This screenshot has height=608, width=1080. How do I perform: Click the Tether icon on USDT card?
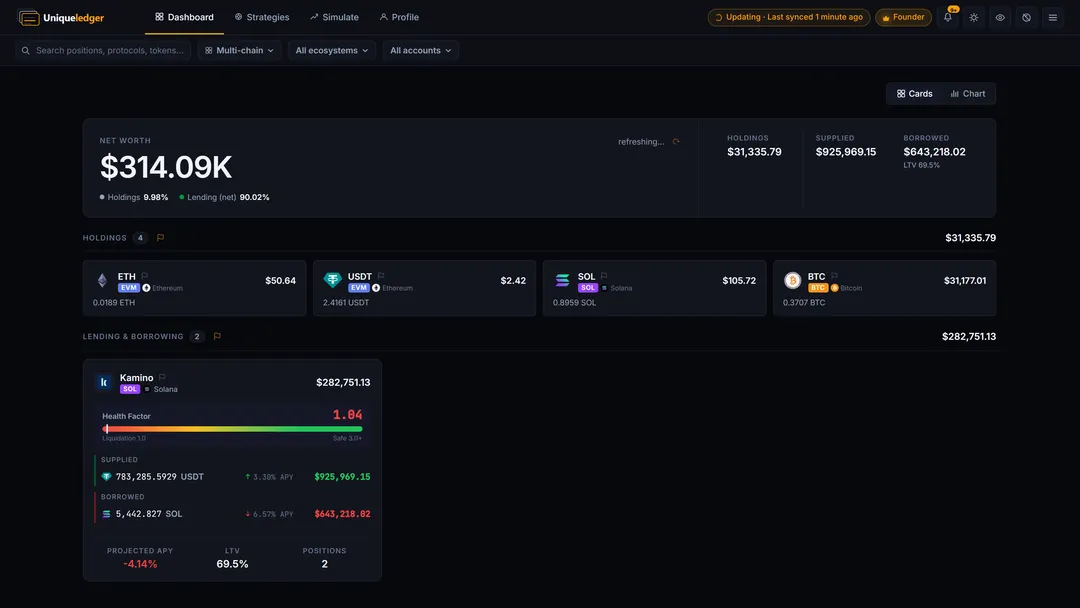click(x=333, y=280)
